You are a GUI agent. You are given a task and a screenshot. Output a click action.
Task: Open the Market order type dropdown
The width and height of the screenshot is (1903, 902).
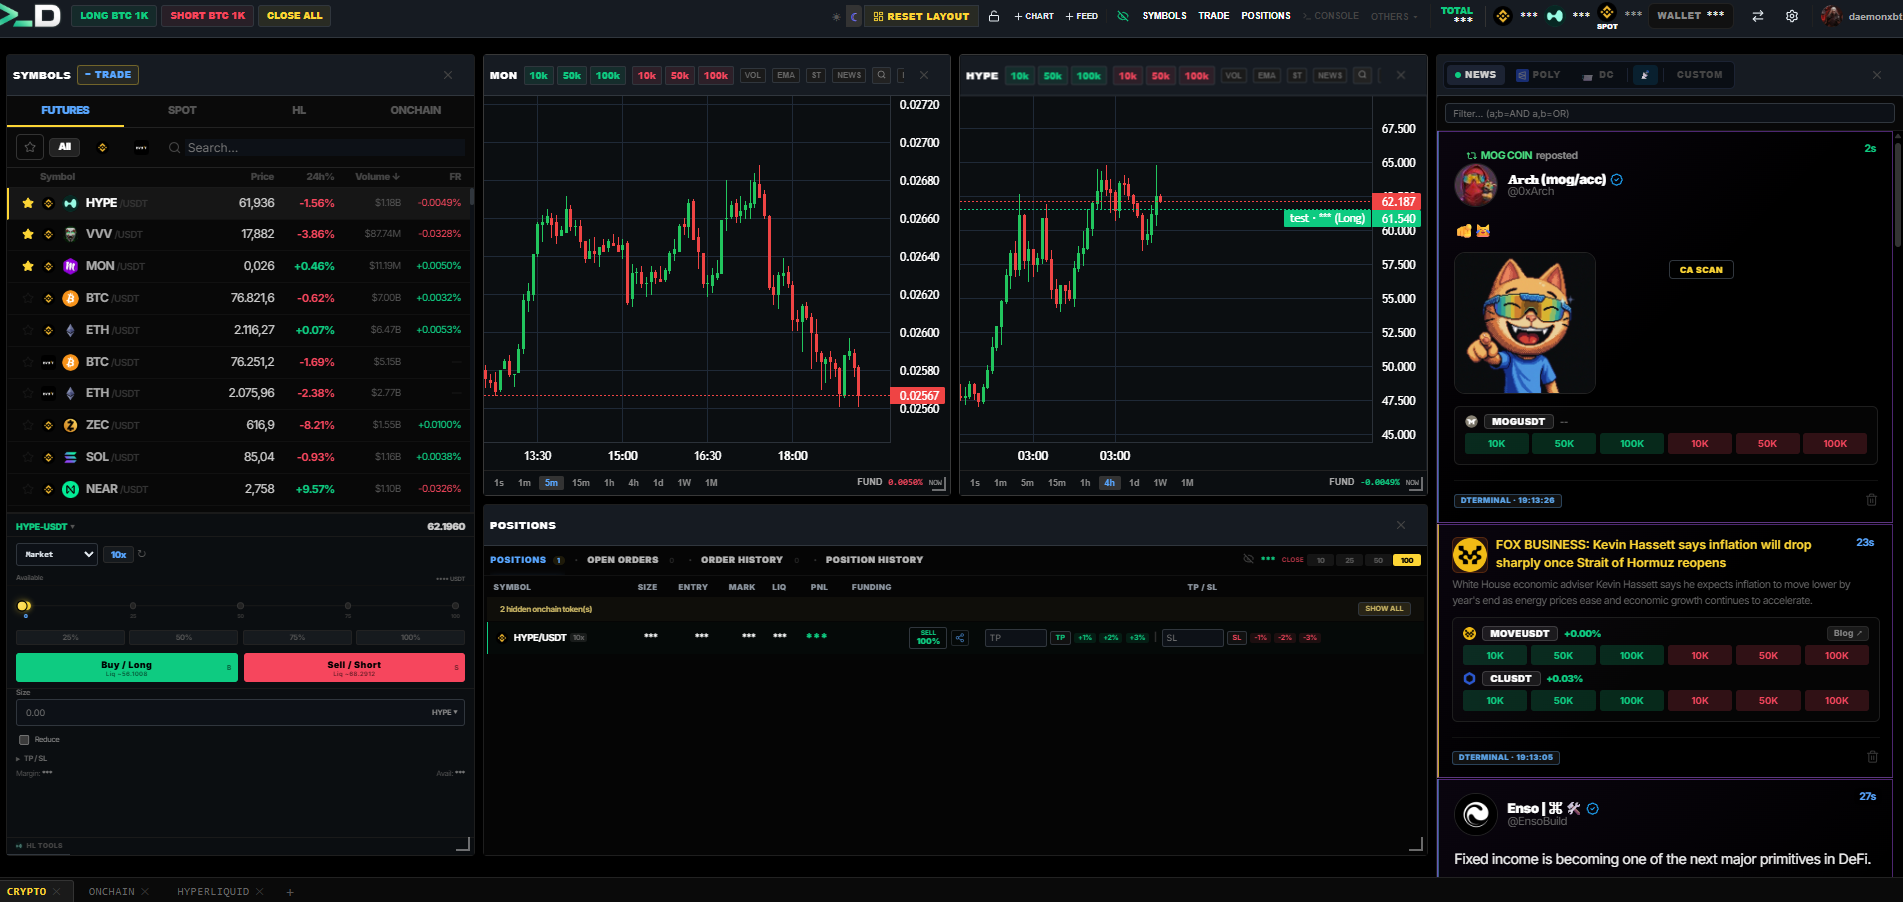[57, 554]
